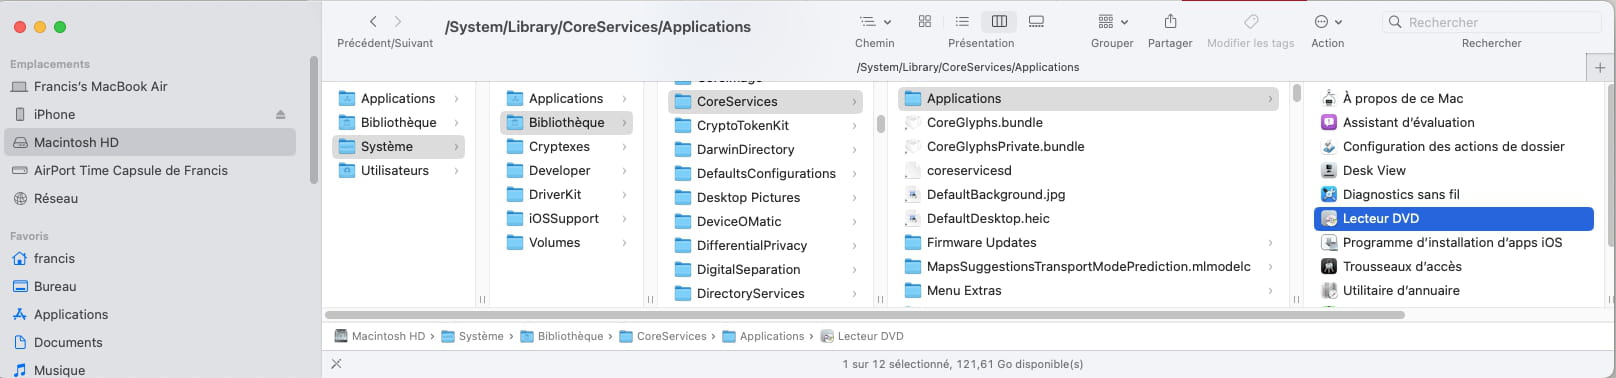Switch to column view
Screen dimensions: 1616x378
[999, 21]
